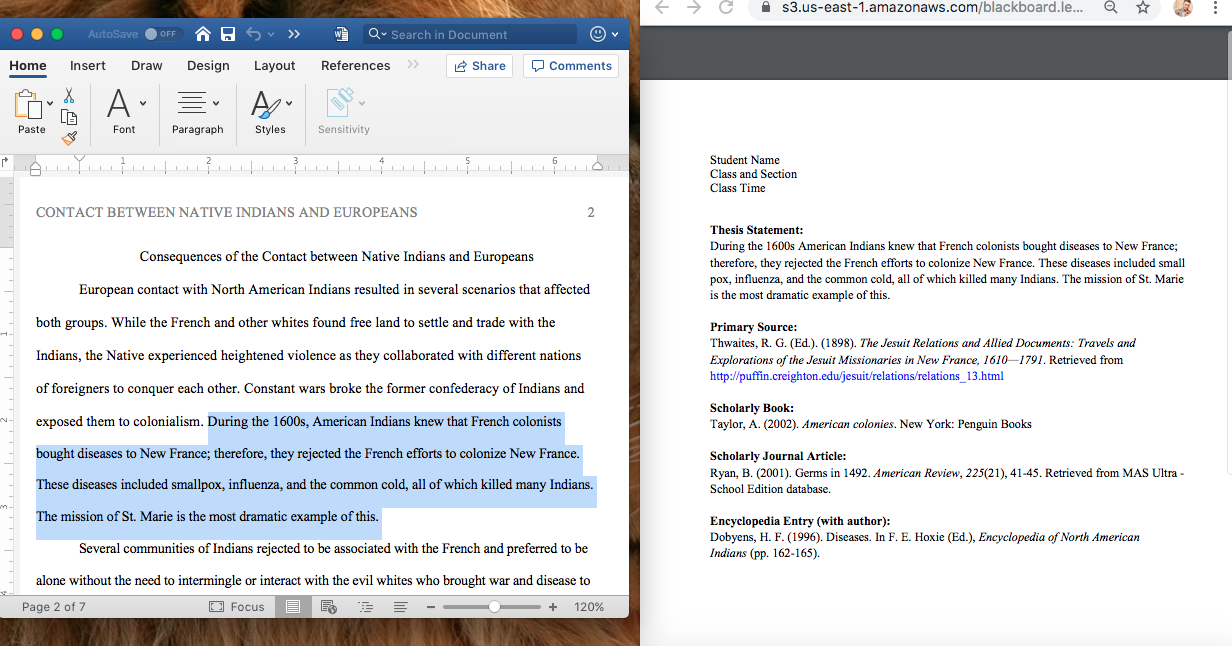The width and height of the screenshot is (1232, 646).
Task: Click the Primary Source heading in browser
Action: coord(754,327)
